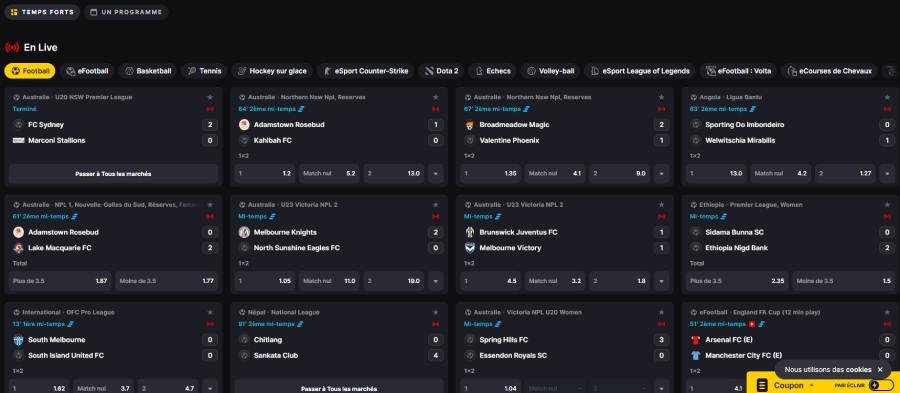The height and width of the screenshot is (393, 900).
Task: Star the Melbourne Knights vs North Sunshine Eagles match
Action: tap(436, 204)
